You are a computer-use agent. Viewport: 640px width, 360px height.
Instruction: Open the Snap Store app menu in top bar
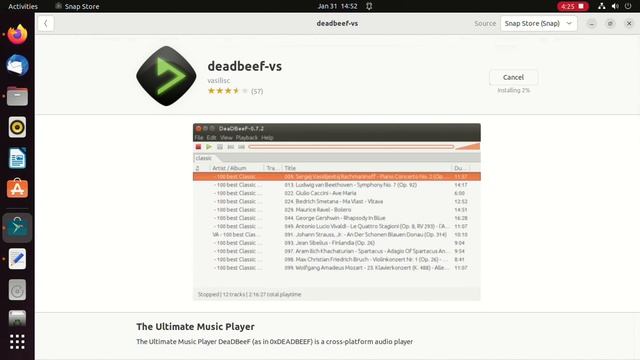click(x=77, y=6)
